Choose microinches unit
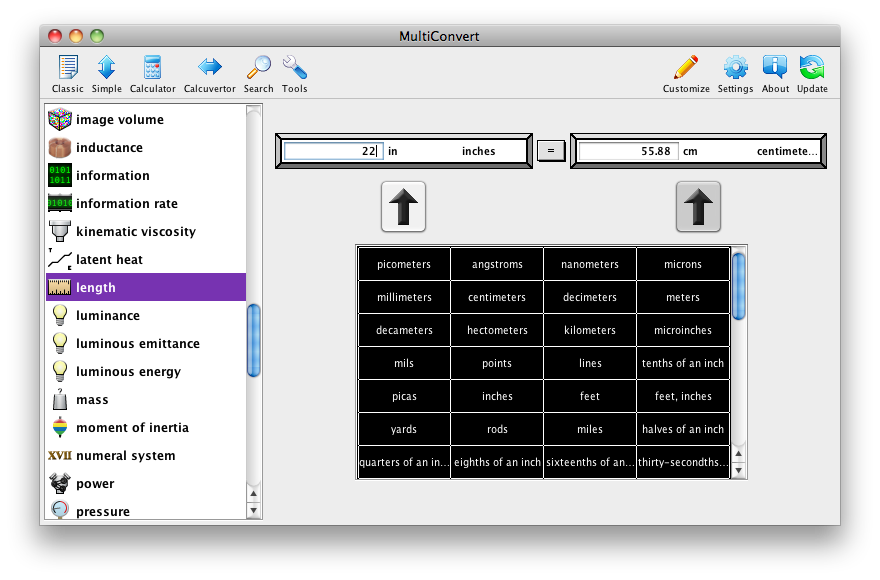This screenshot has width=880, height=580. click(683, 330)
